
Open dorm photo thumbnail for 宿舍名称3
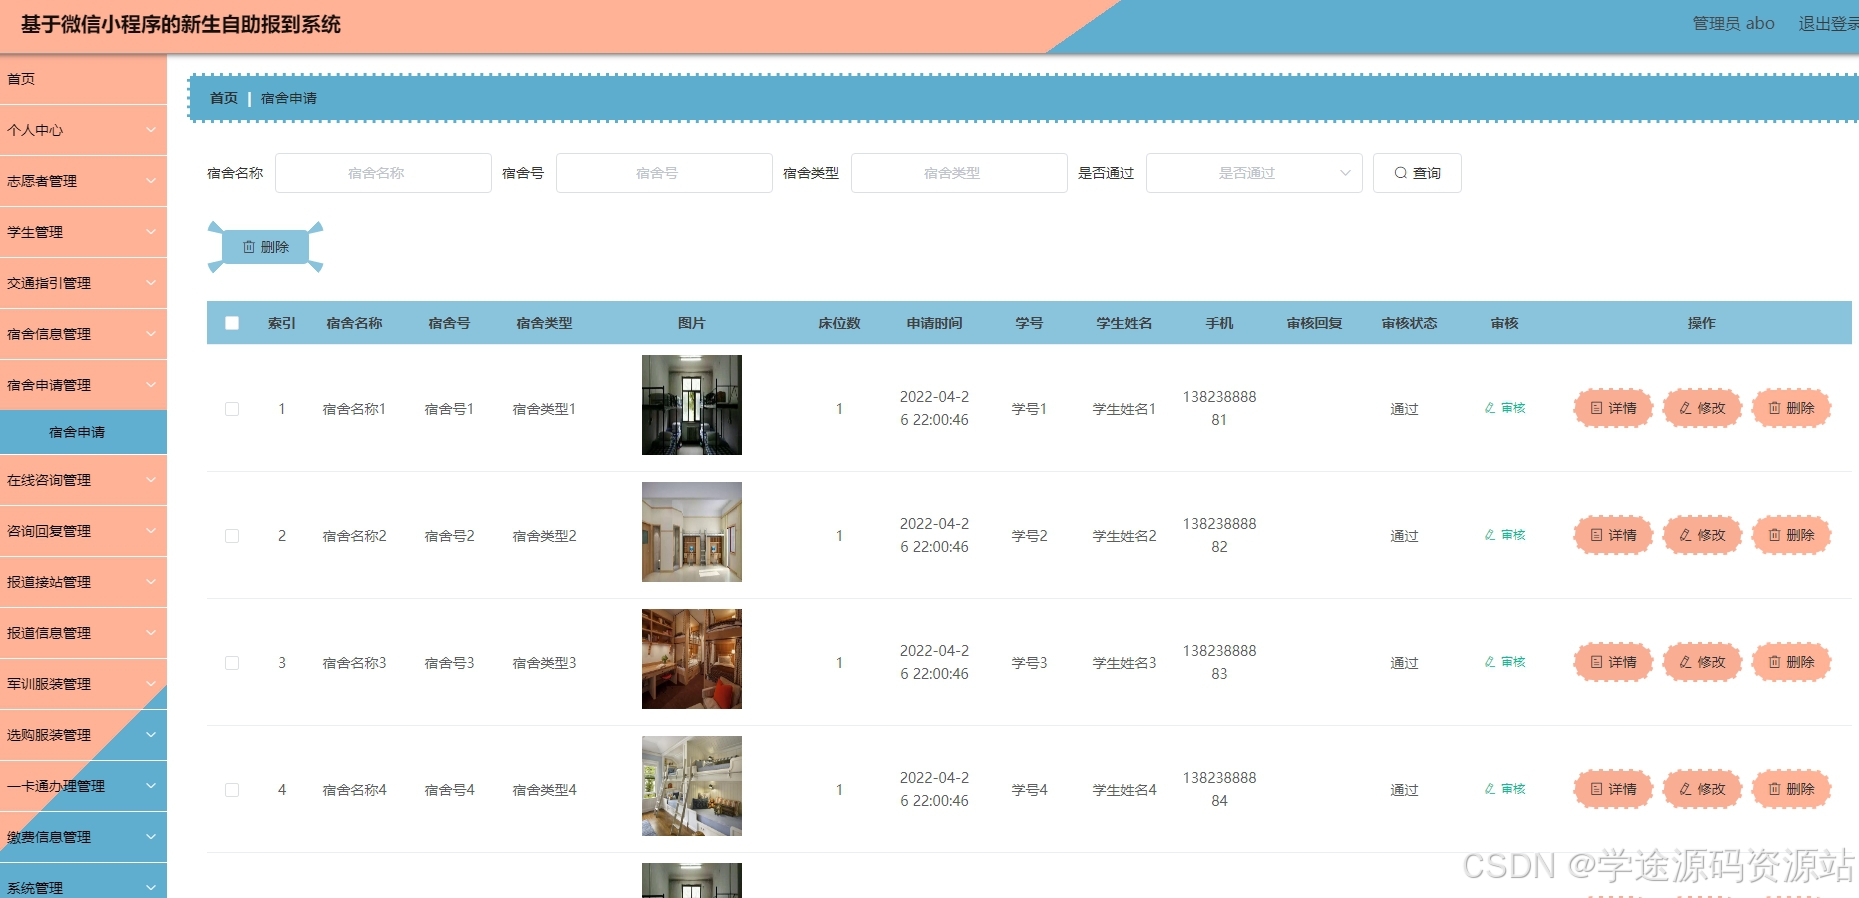point(692,659)
